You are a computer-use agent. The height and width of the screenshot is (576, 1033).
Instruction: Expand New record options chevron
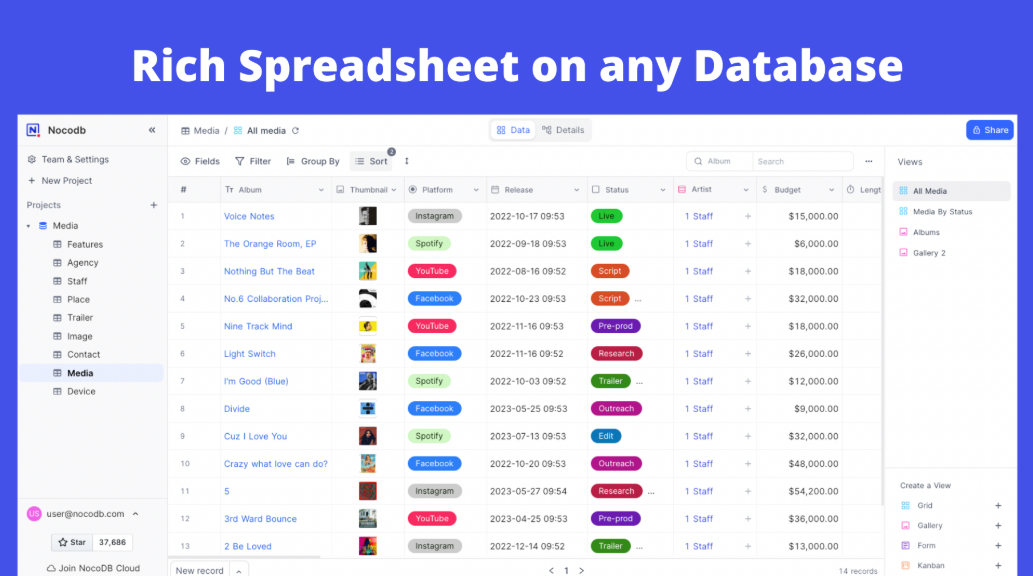238,571
